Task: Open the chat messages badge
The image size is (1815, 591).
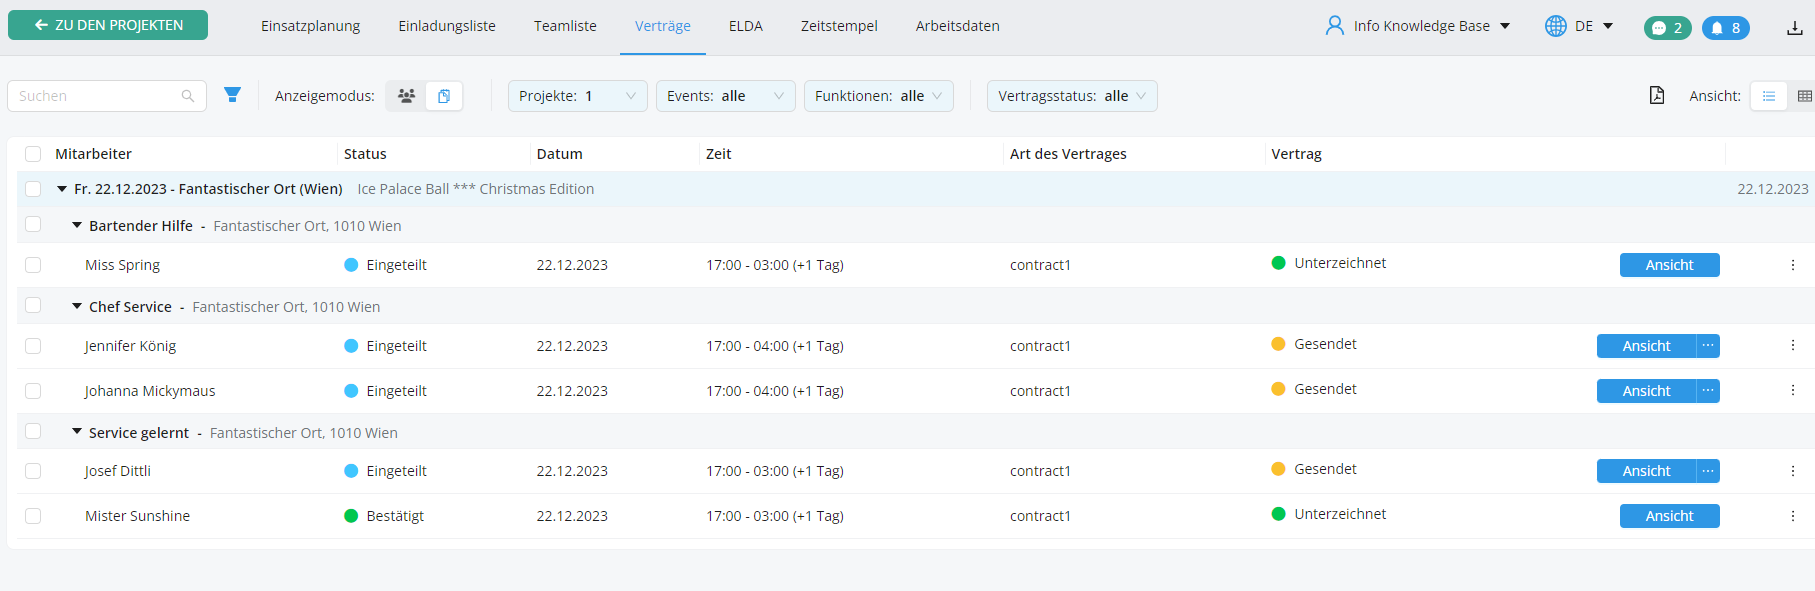Action: click(x=1667, y=28)
